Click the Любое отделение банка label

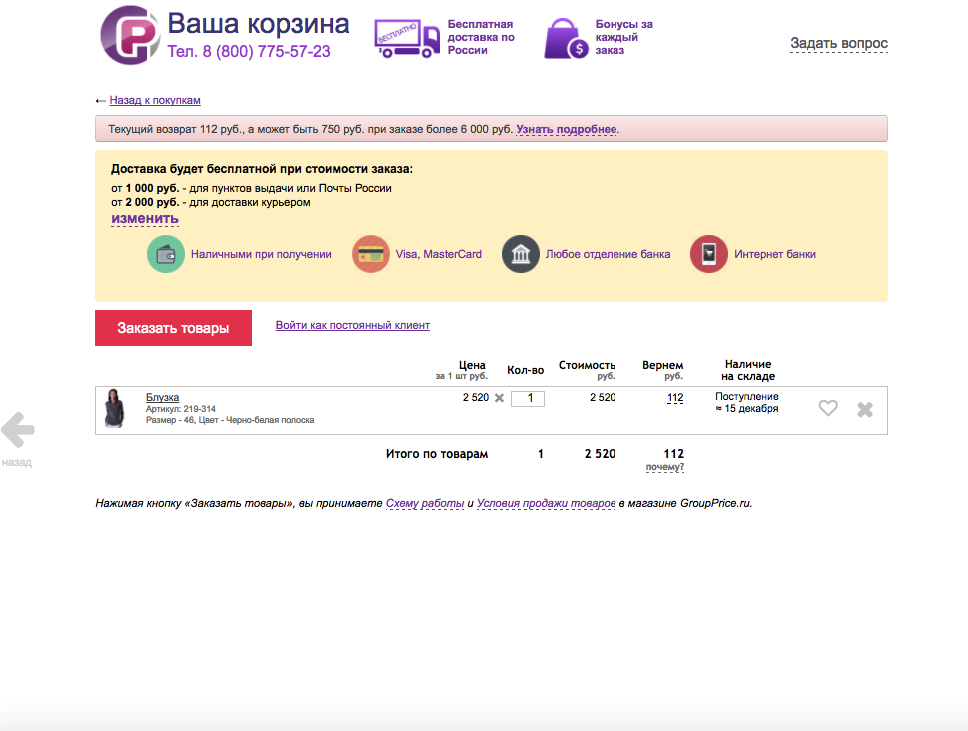607,254
